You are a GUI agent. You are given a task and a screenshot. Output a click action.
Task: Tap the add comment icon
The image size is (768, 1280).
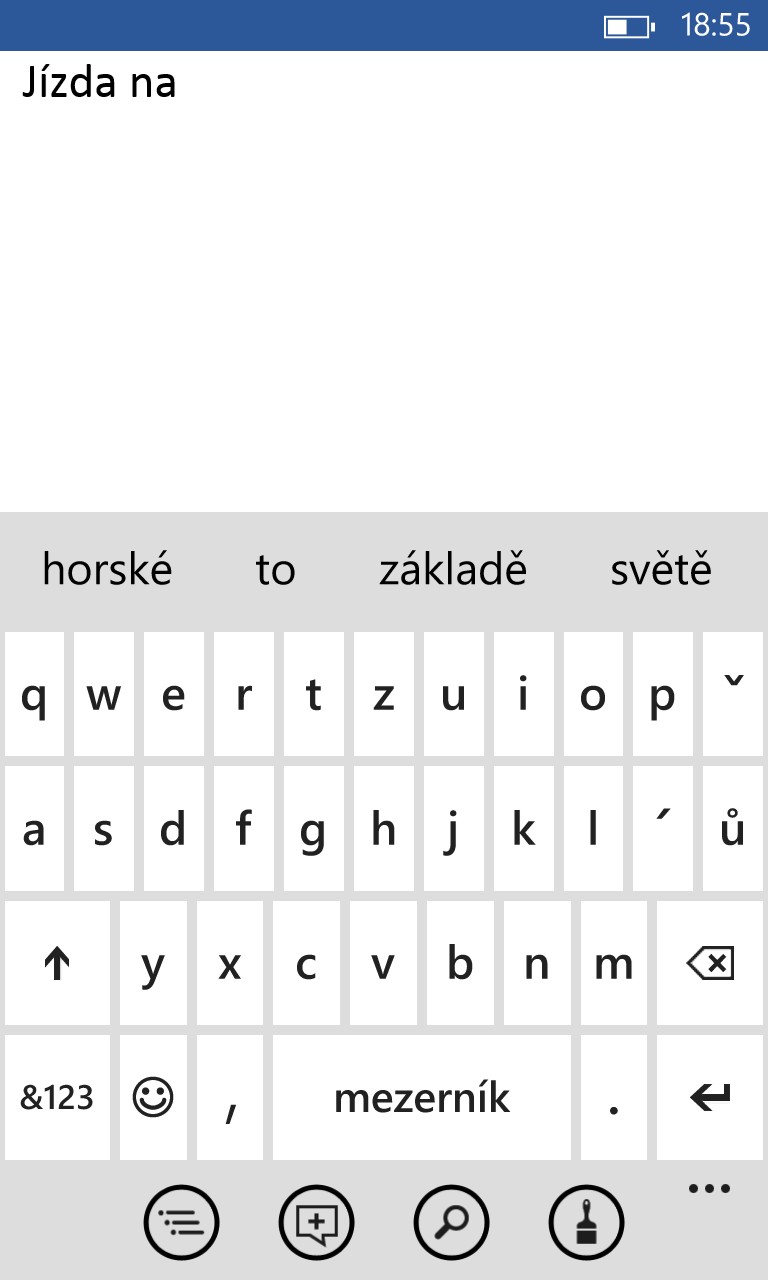[x=316, y=1222]
